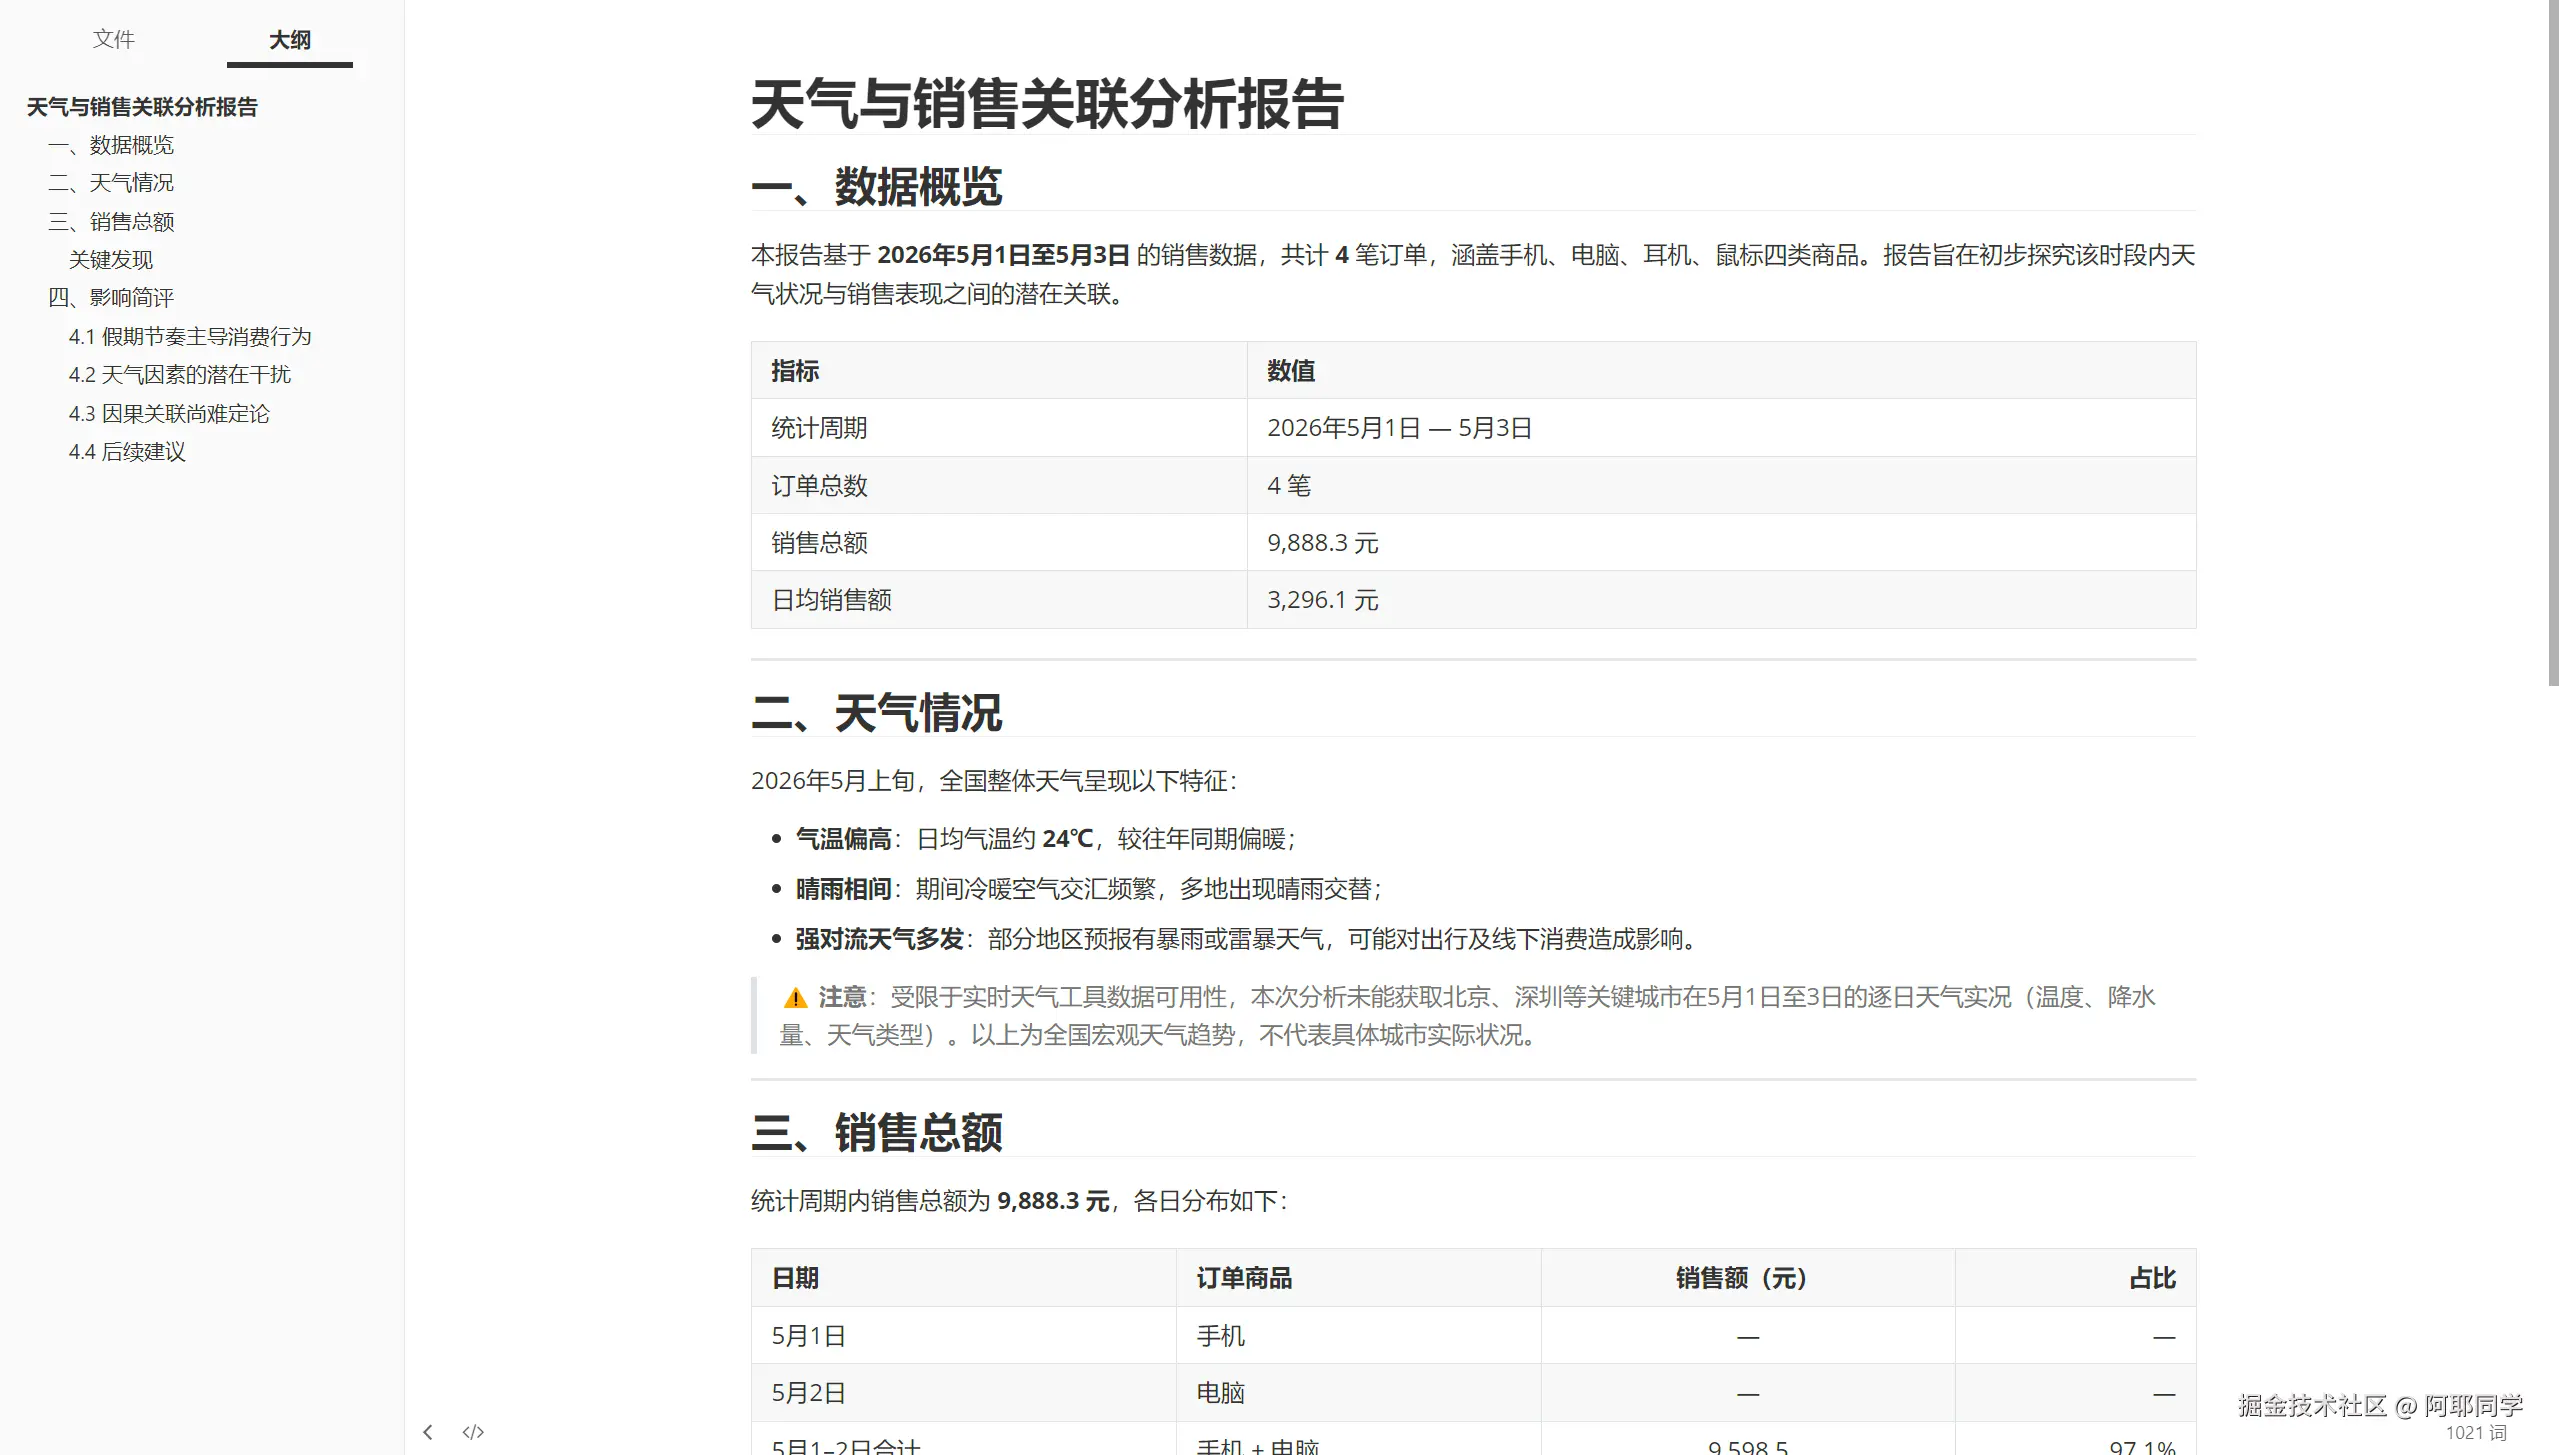Screen dimensions: 2559x1455
Task: Click heading 二、天气情况 in document
Action: click(x=877, y=713)
